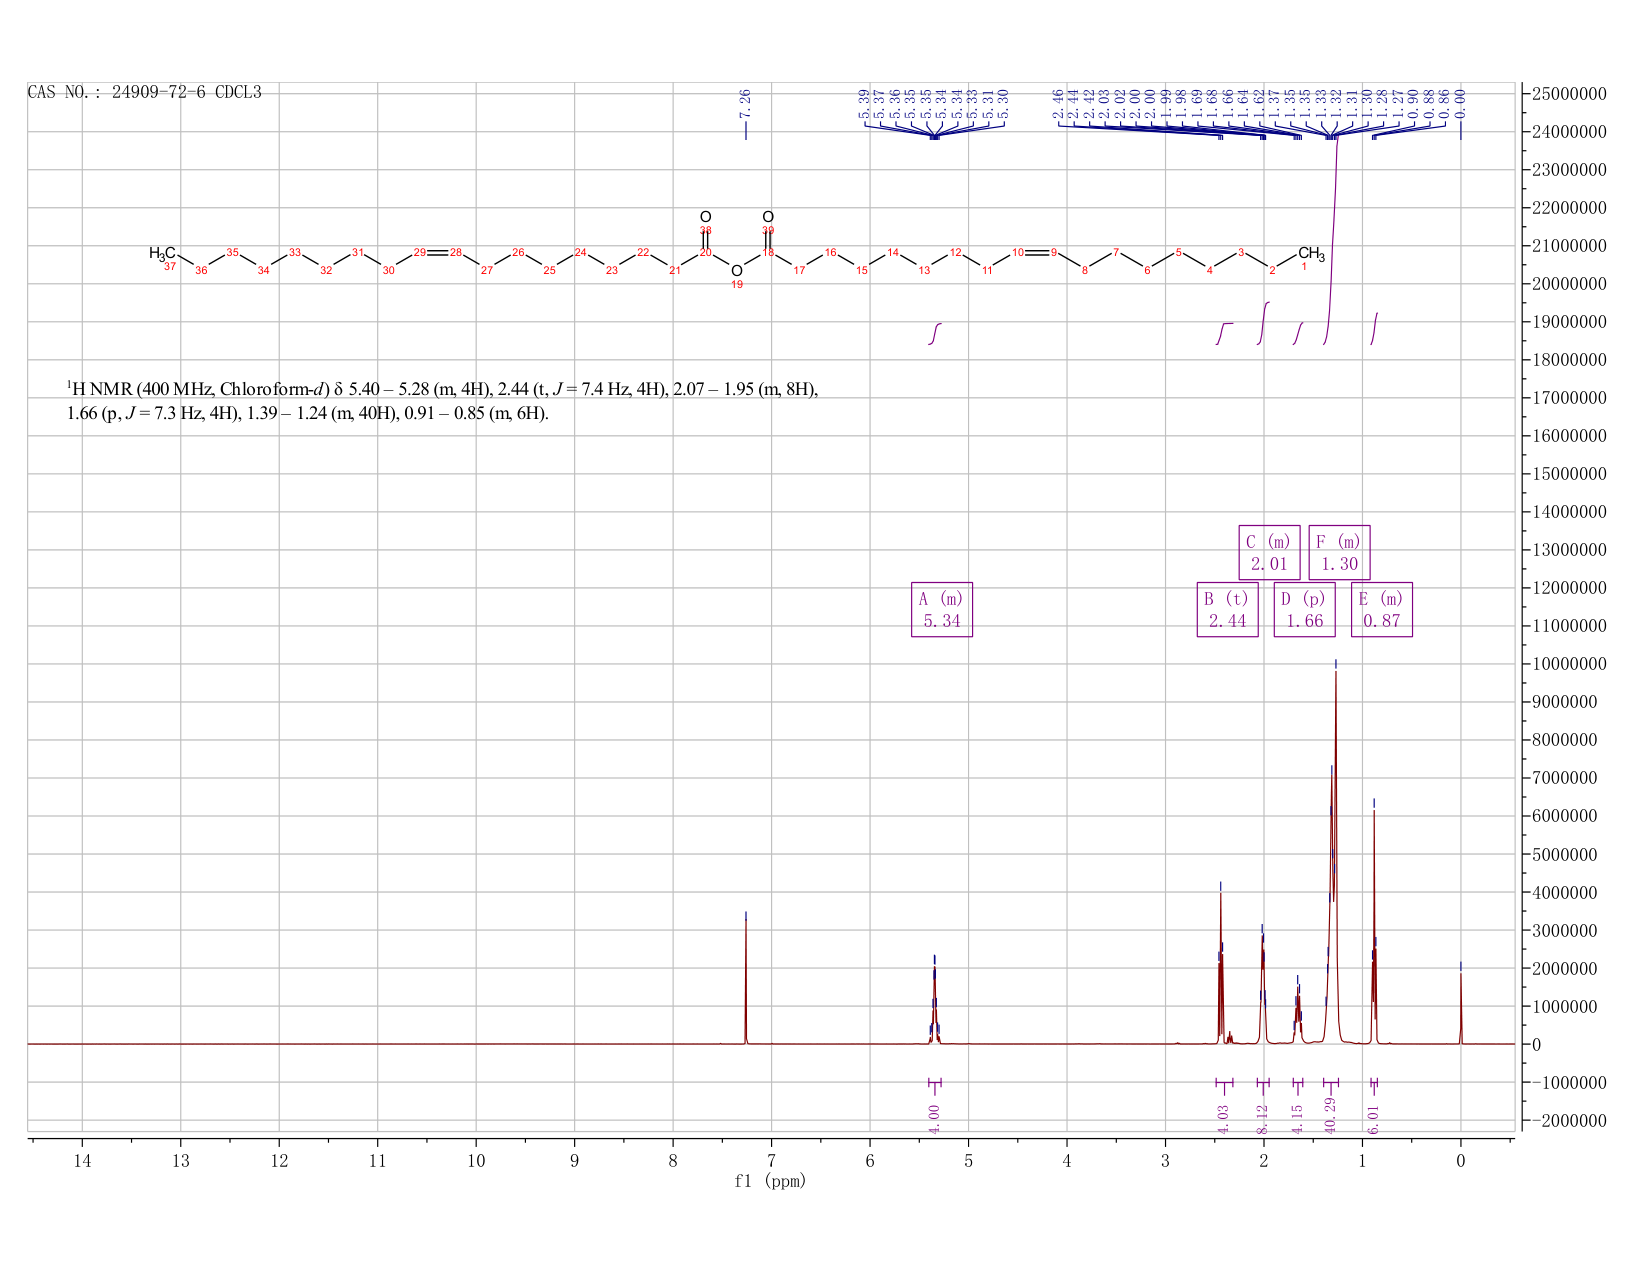Screen dimensions: 1650x1275
Task: Click carbonyl oxygen atom 38 in structure
Action: (x=705, y=217)
